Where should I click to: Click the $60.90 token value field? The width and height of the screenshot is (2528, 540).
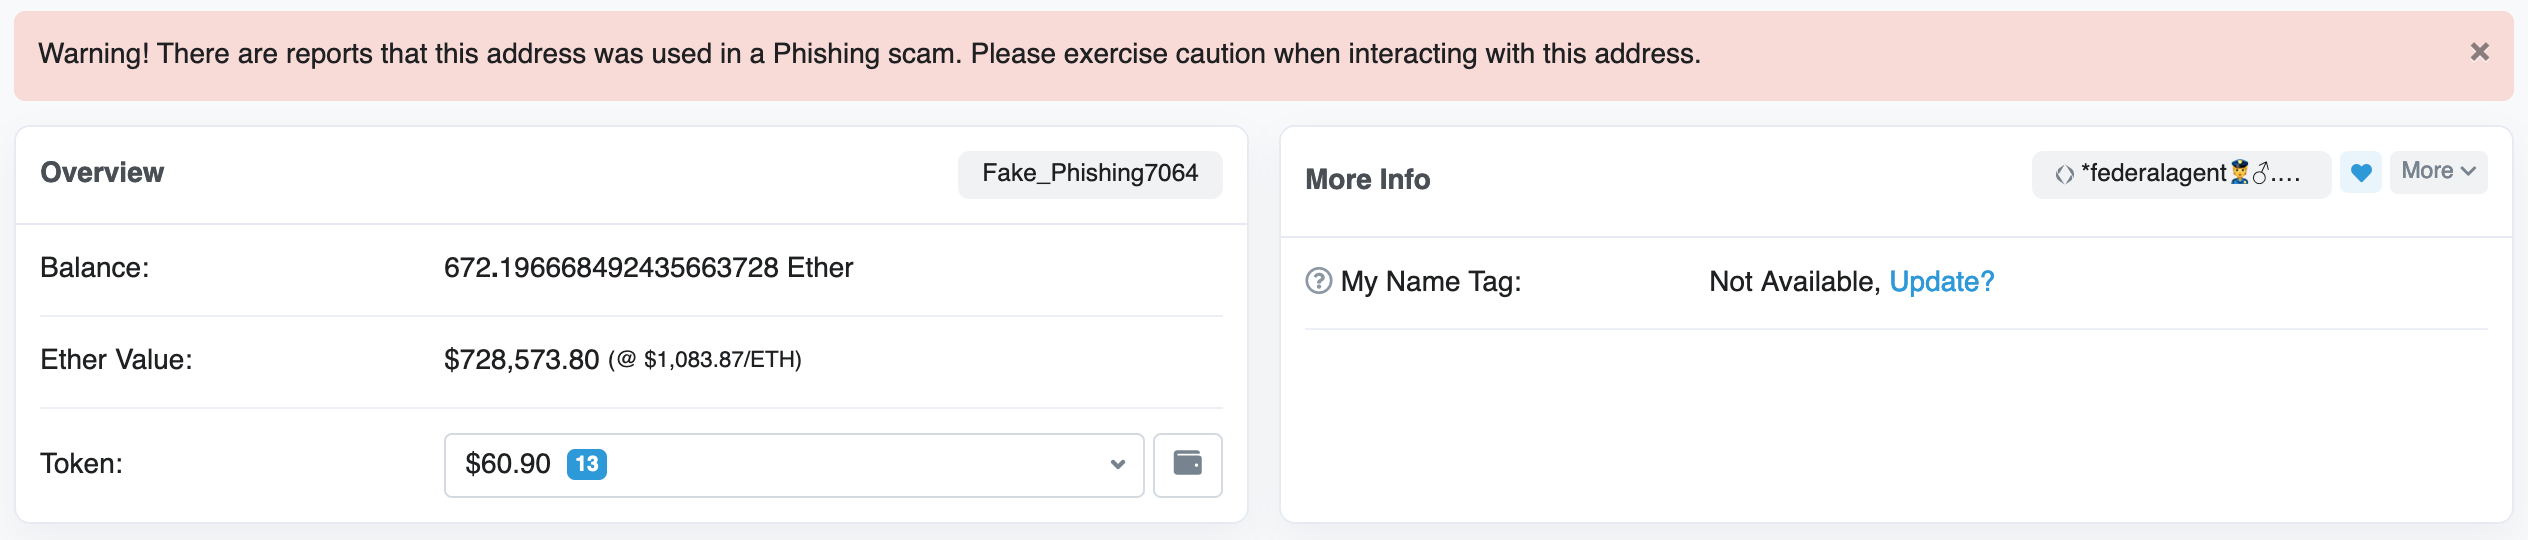tap(508, 464)
